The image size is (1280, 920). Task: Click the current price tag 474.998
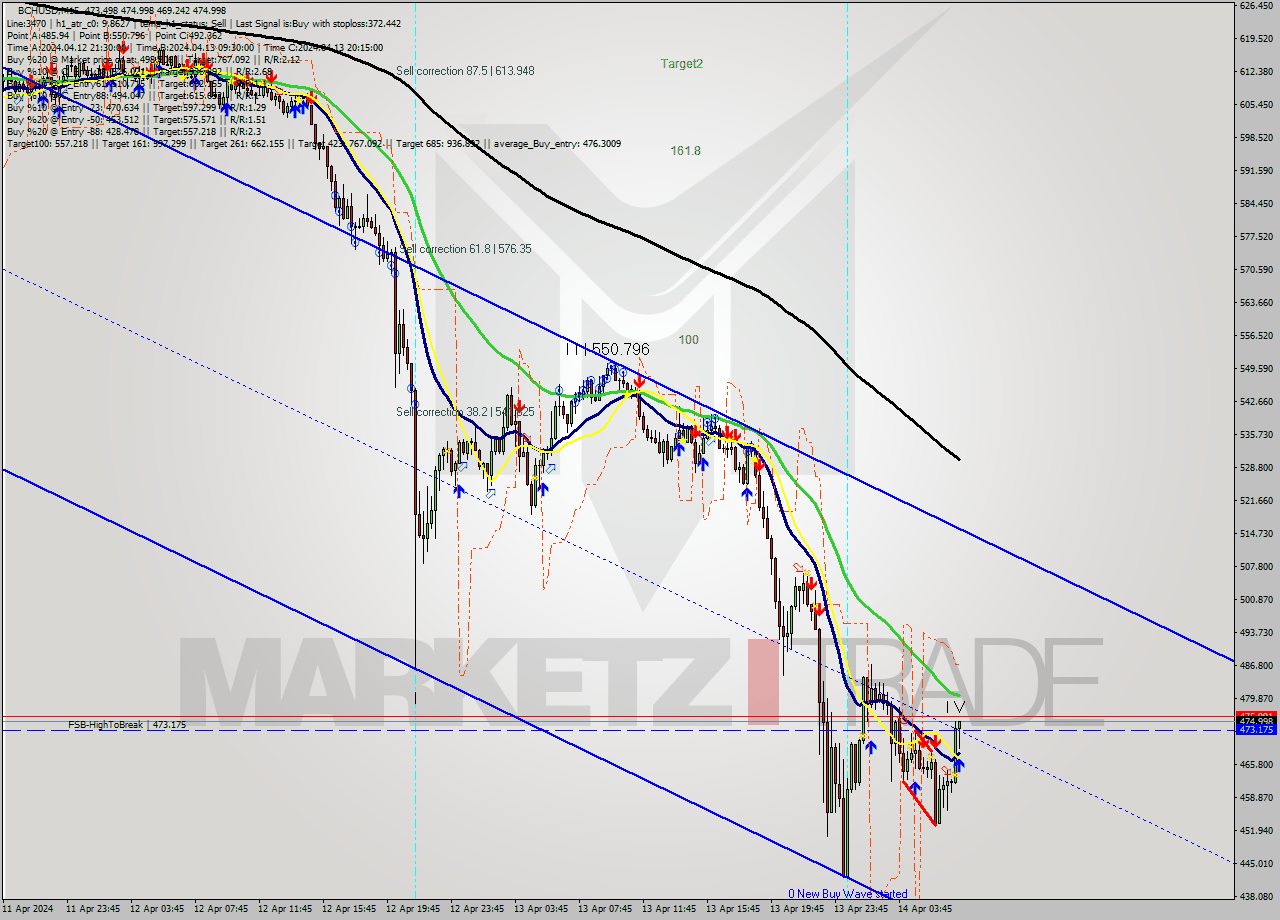[1256, 721]
